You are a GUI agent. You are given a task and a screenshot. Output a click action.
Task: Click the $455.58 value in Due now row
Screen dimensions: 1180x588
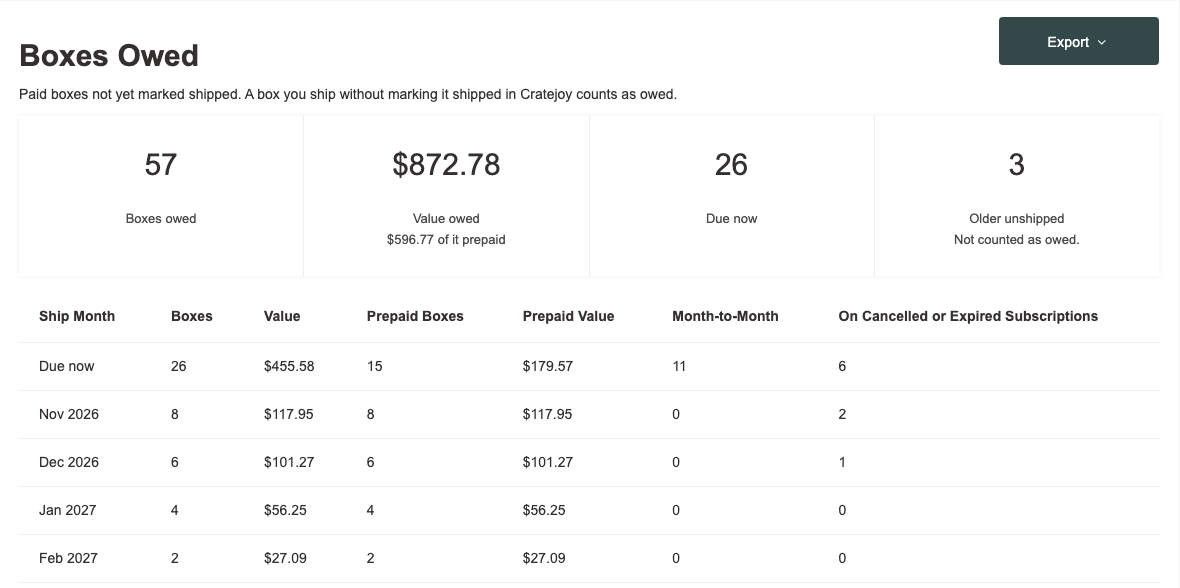tap(289, 367)
